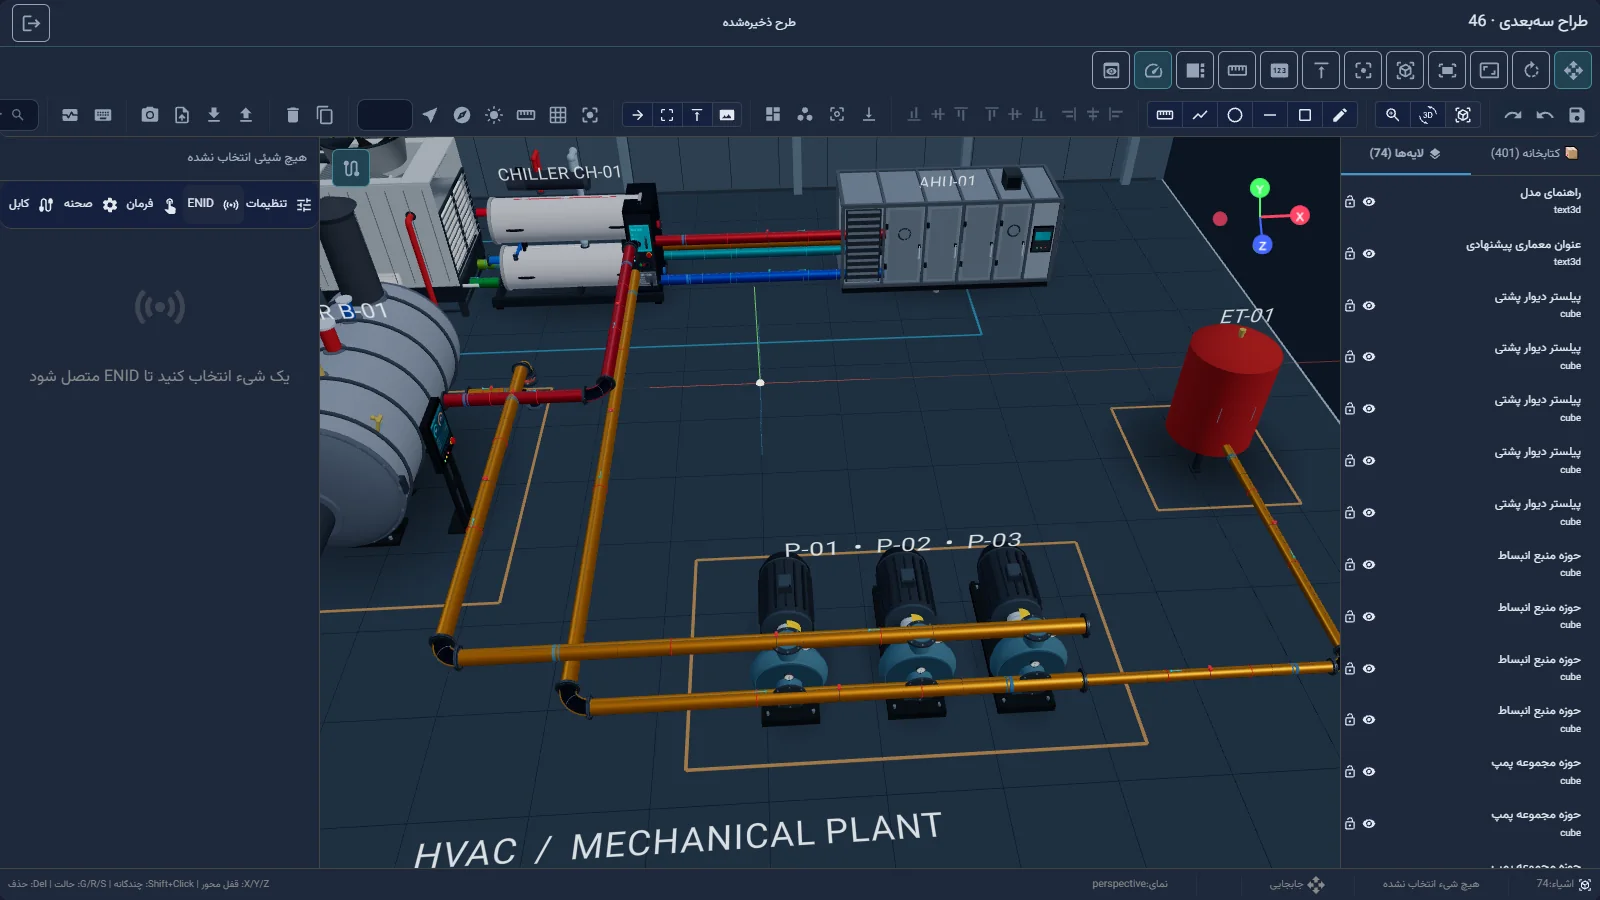1600x900 pixels.
Task: Lock the 'راهنمای مدل' layer
Action: coord(1350,202)
